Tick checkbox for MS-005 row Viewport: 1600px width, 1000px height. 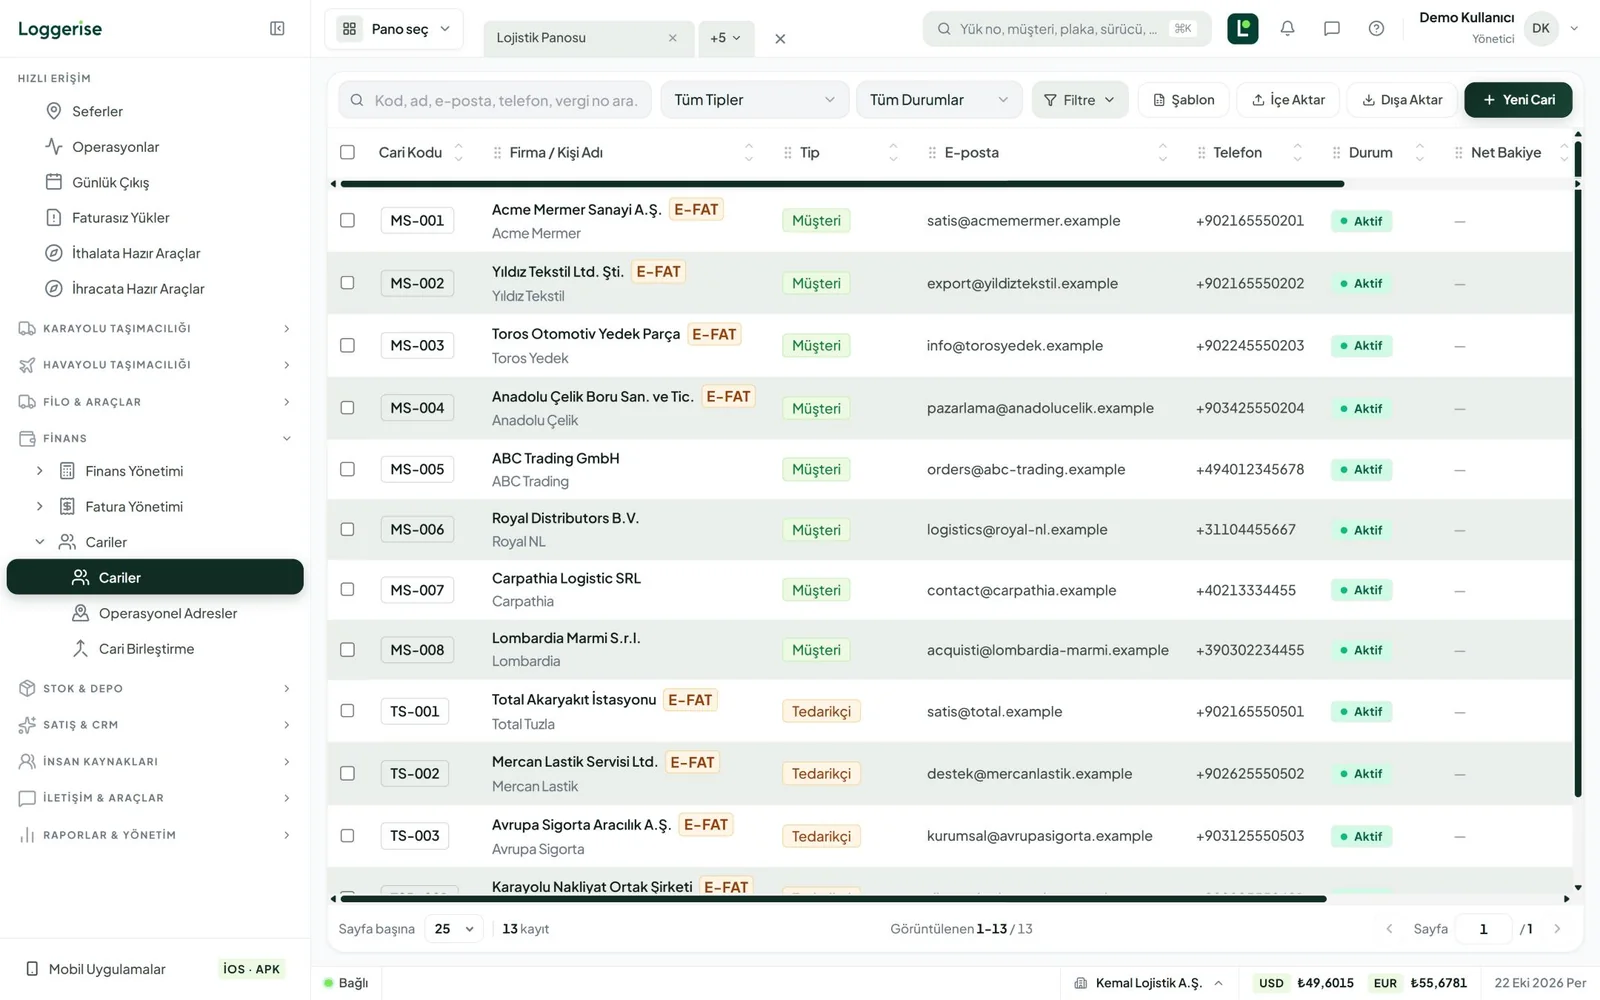(x=347, y=469)
